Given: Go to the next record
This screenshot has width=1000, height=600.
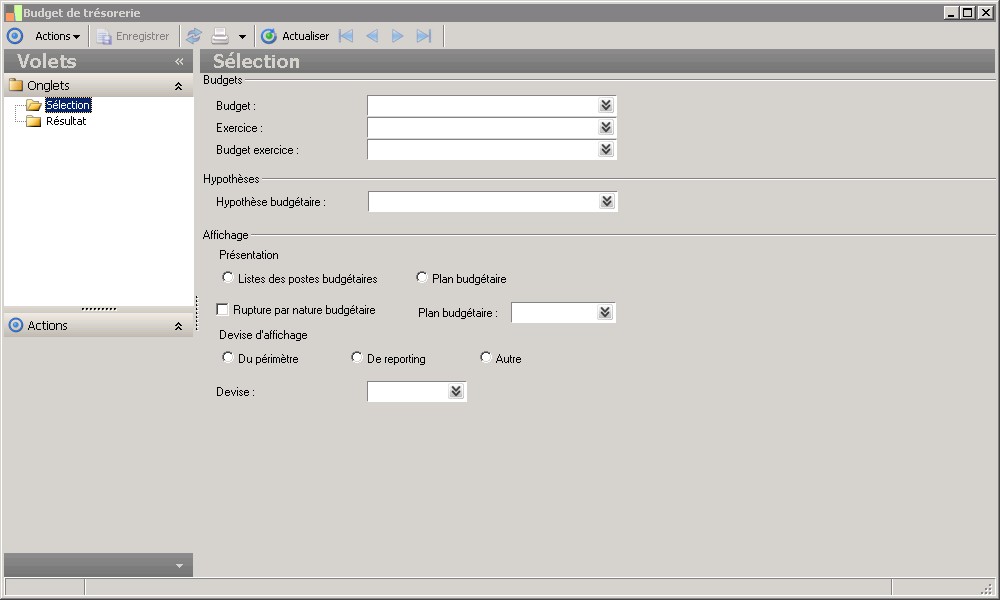Looking at the screenshot, I should coord(397,36).
